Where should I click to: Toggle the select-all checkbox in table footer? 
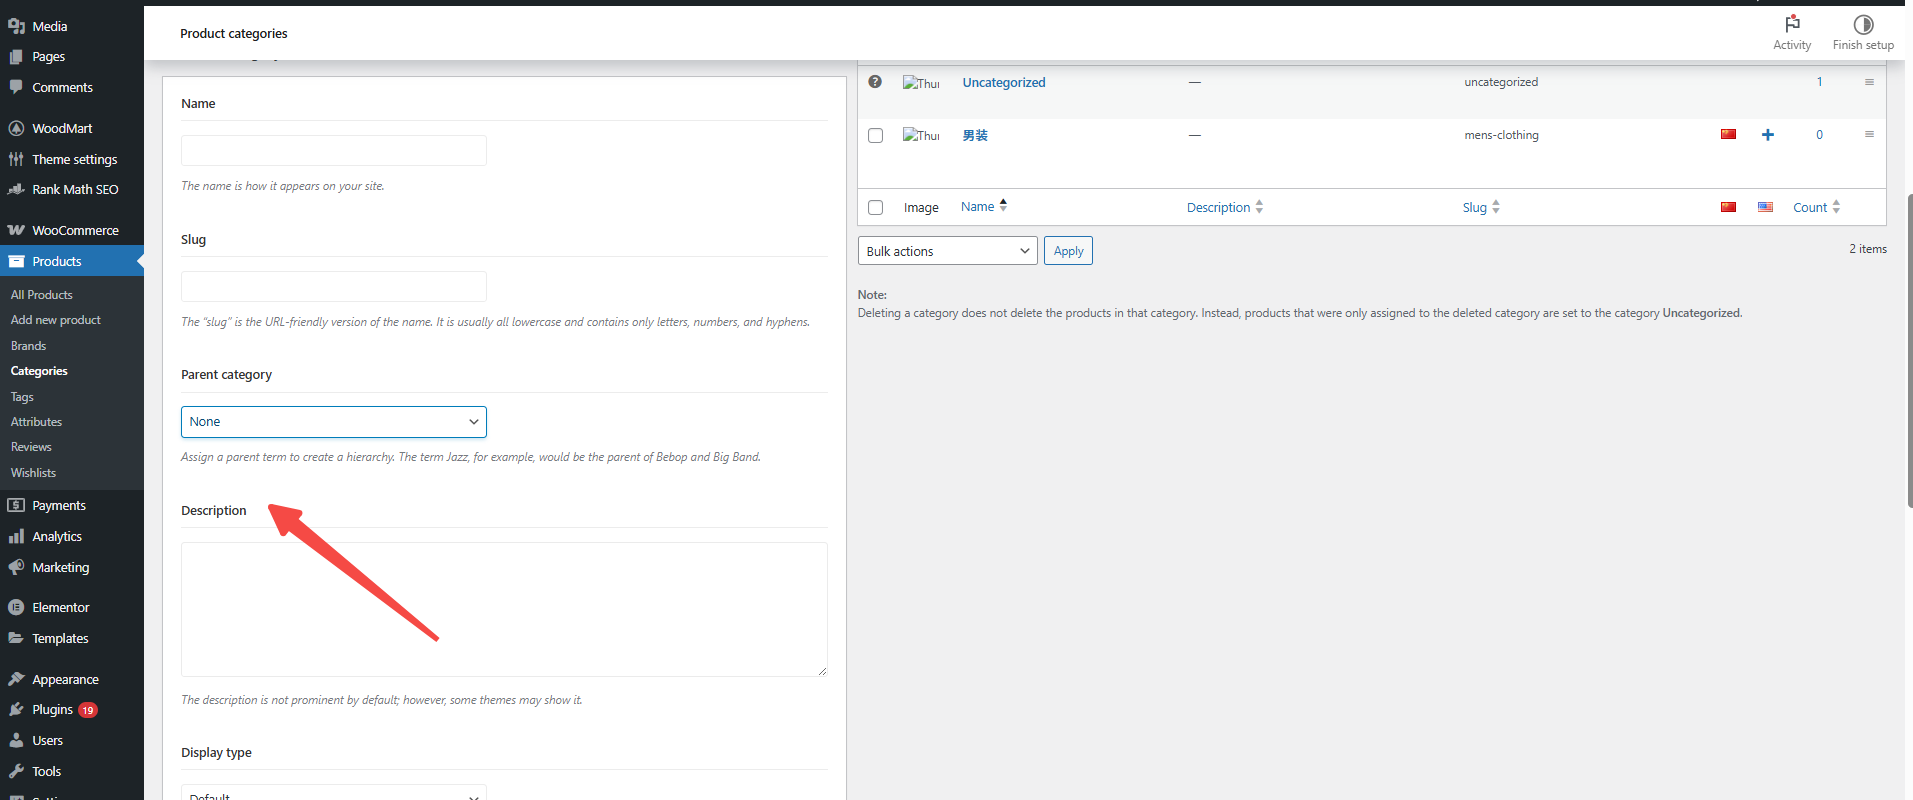click(876, 208)
